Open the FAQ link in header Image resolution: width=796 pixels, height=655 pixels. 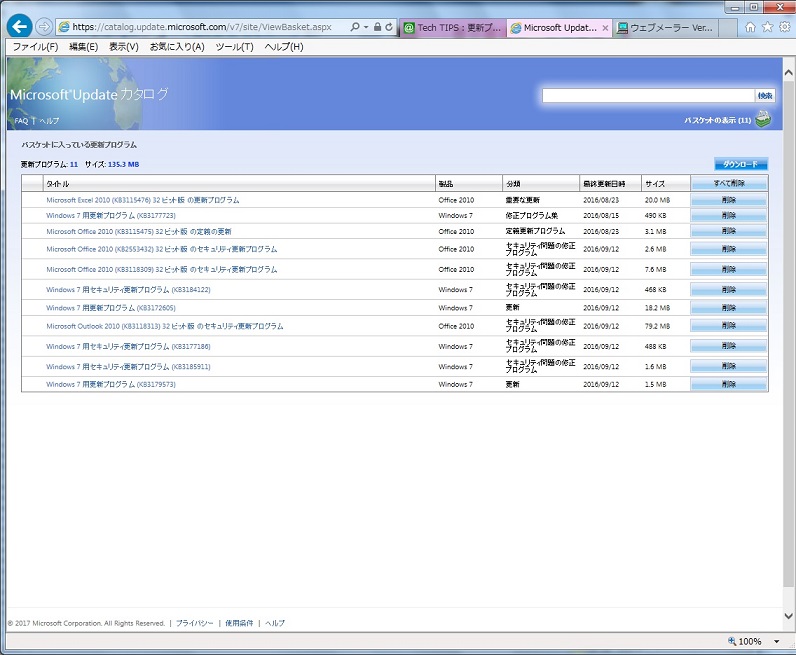click(21, 121)
